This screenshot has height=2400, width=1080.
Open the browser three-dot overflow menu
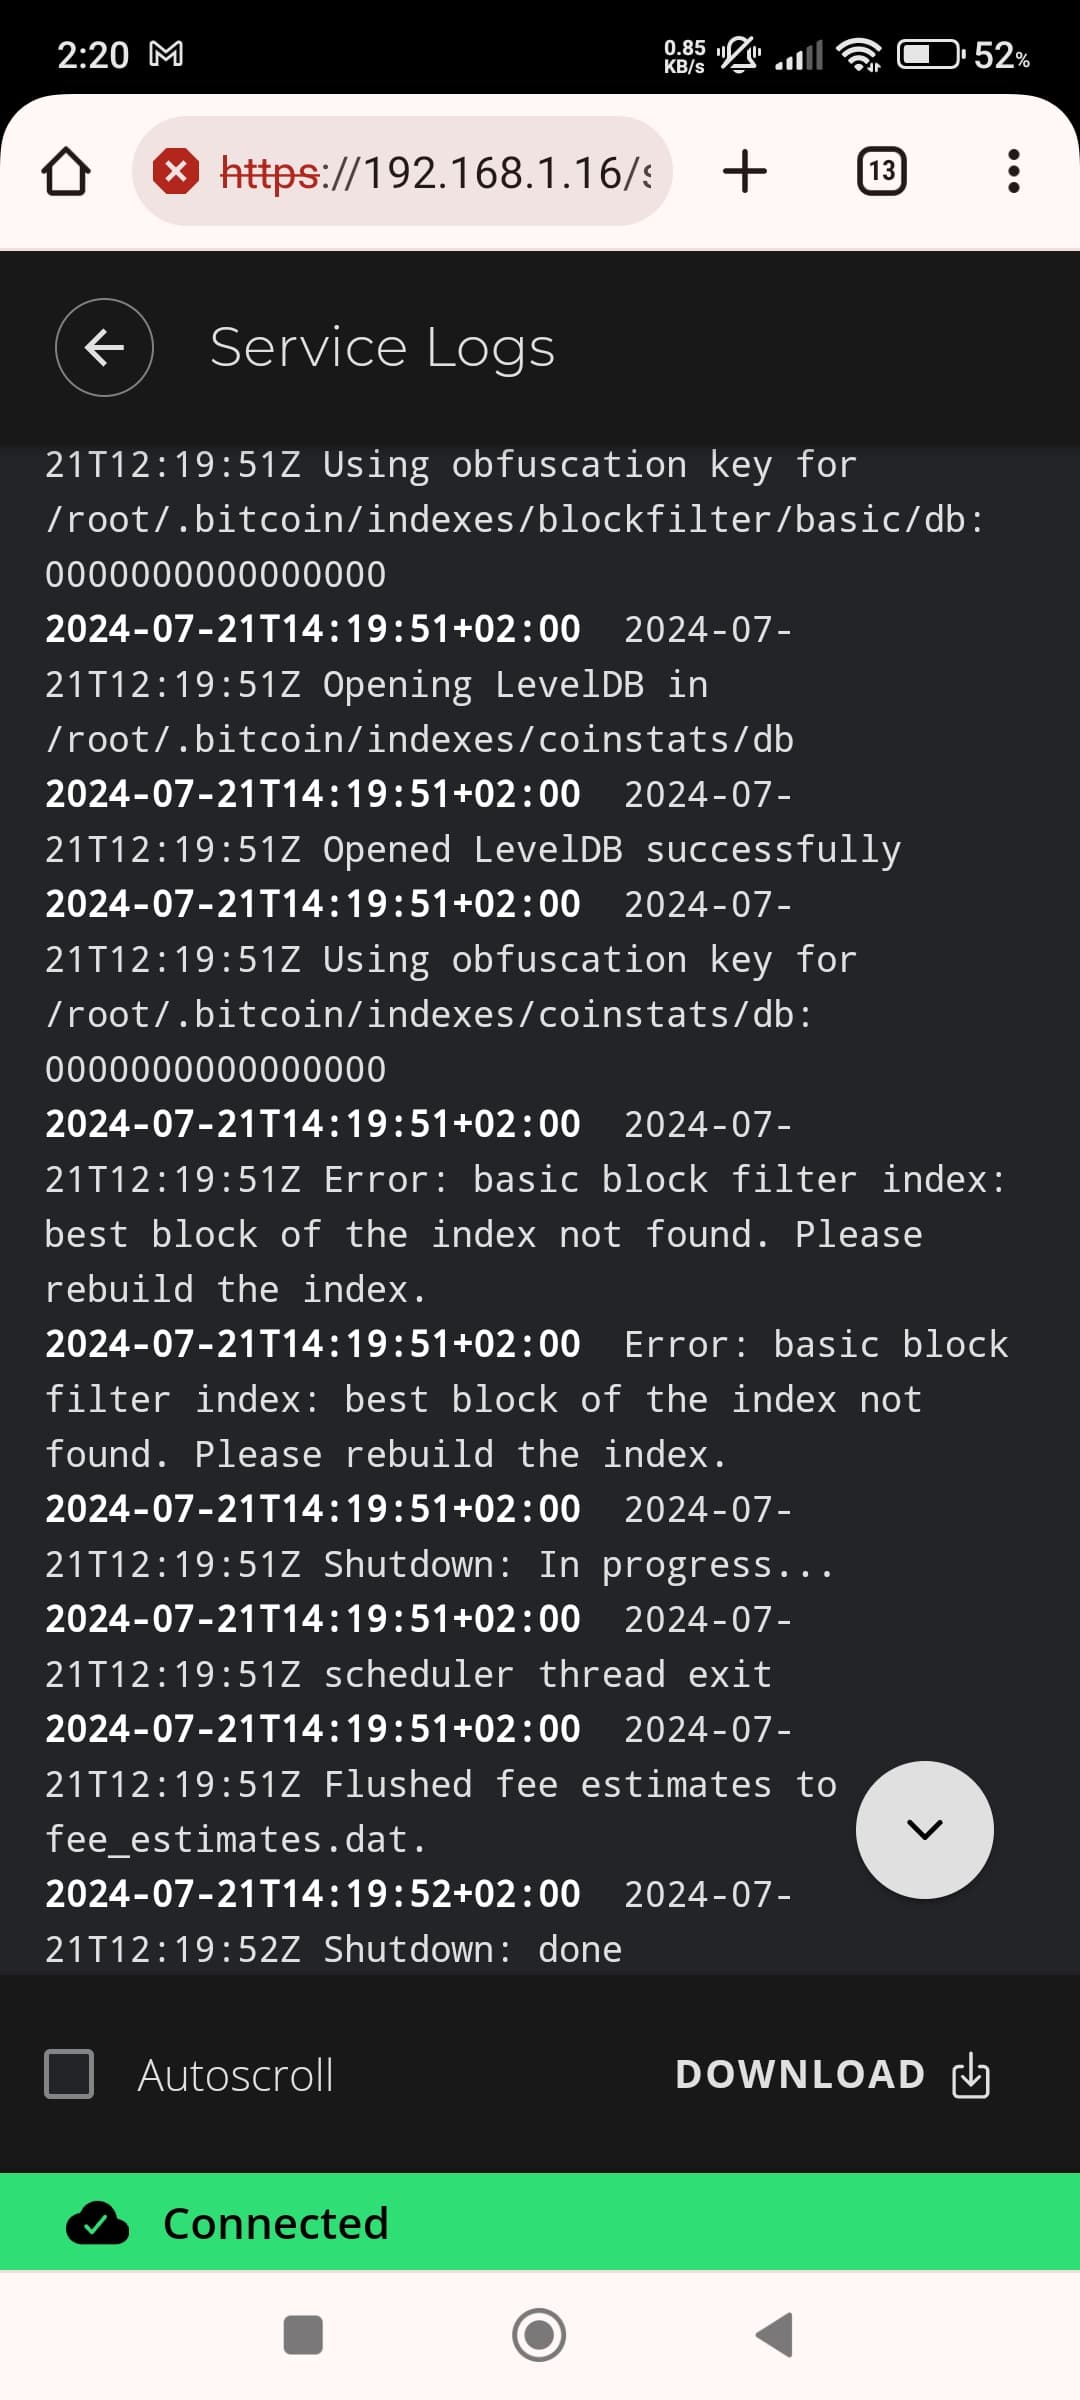[x=1013, y=170]
